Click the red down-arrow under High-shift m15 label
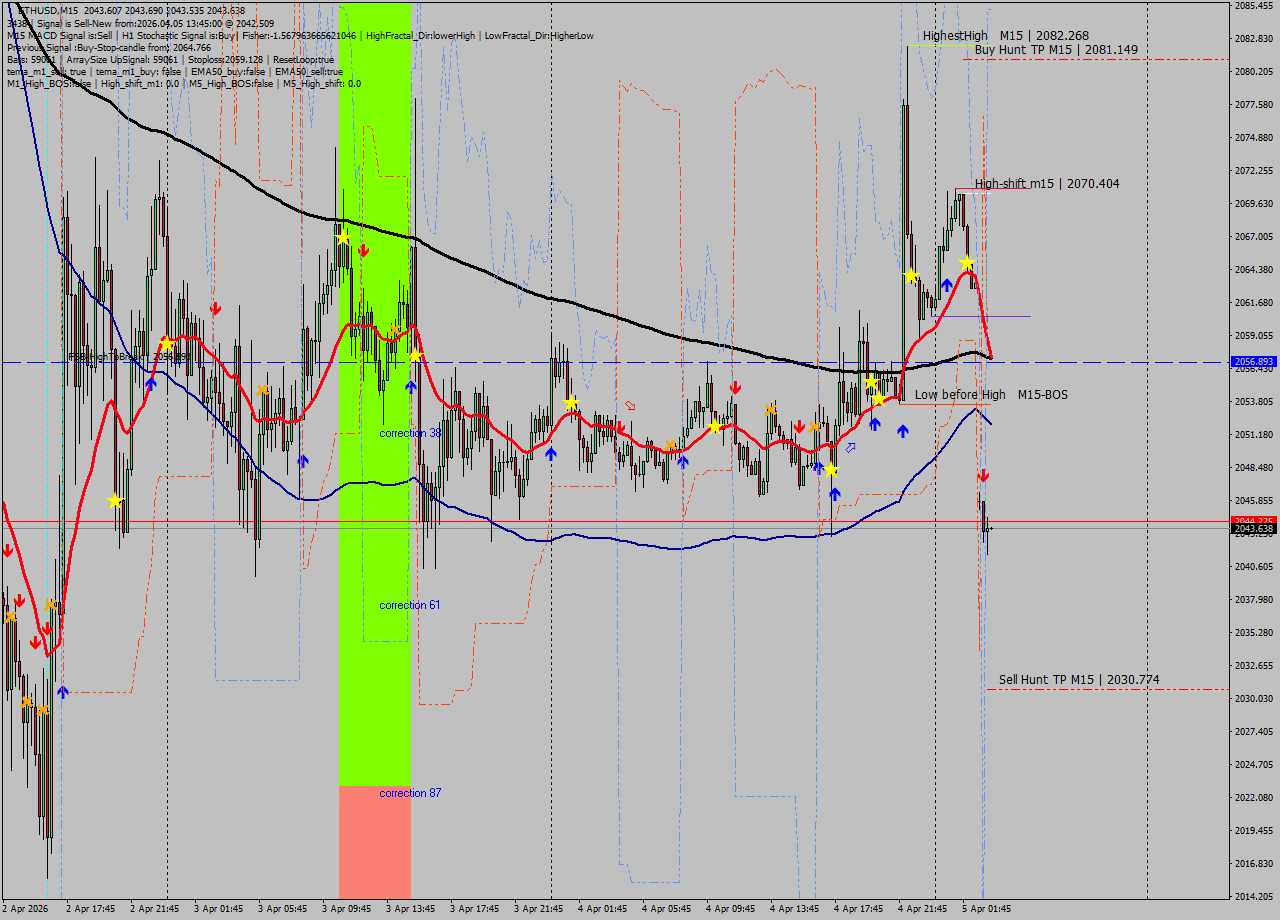This screenshot has width=1280, height=920. (983, 475)
